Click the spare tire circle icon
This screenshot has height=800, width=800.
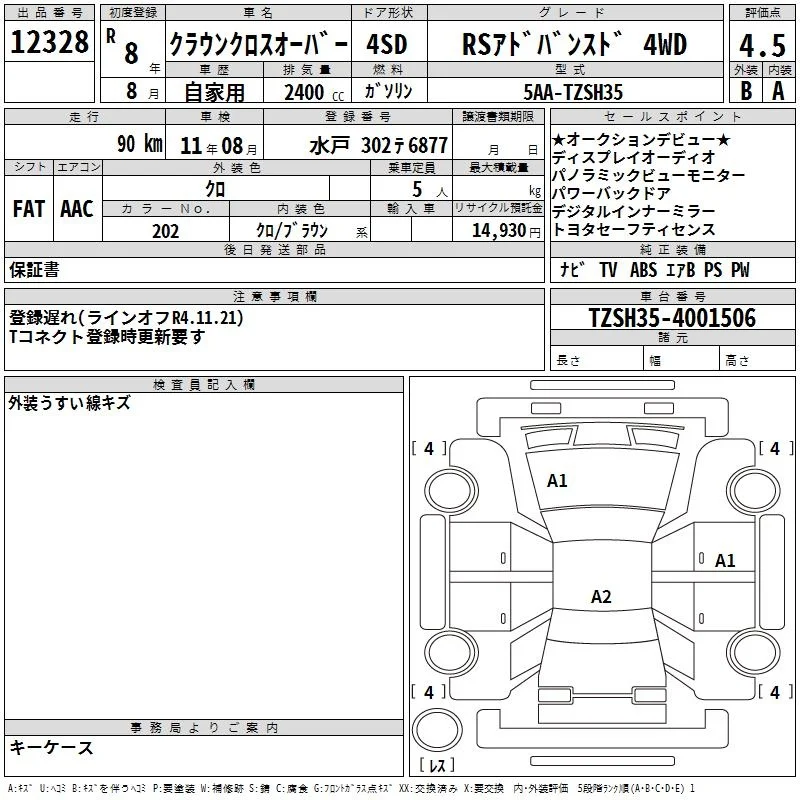437,730
